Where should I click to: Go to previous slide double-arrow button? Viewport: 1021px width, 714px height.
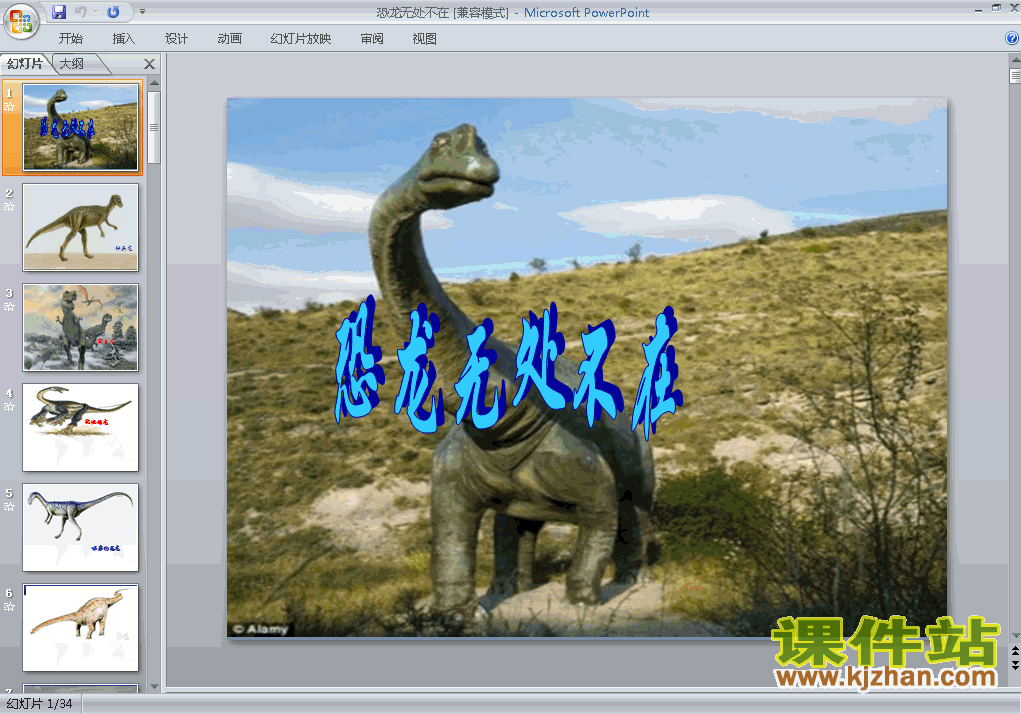pos(1015,651)
